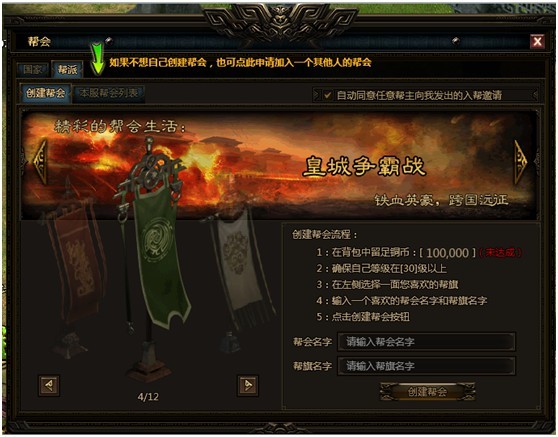Click the 未达成 status text
This screenshot has height=437, width=558.
point(500,253)
